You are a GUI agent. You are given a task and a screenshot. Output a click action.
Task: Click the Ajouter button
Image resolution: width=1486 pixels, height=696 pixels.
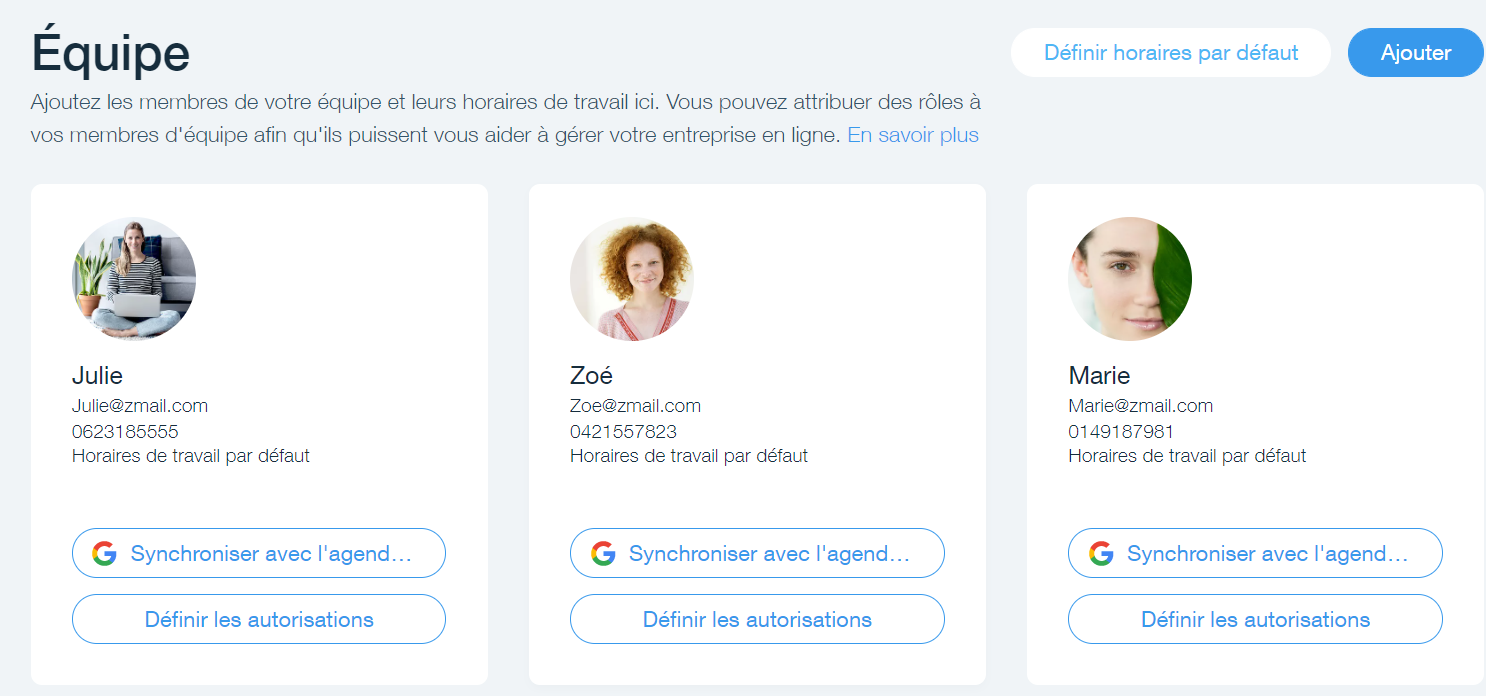point(1415,53)
